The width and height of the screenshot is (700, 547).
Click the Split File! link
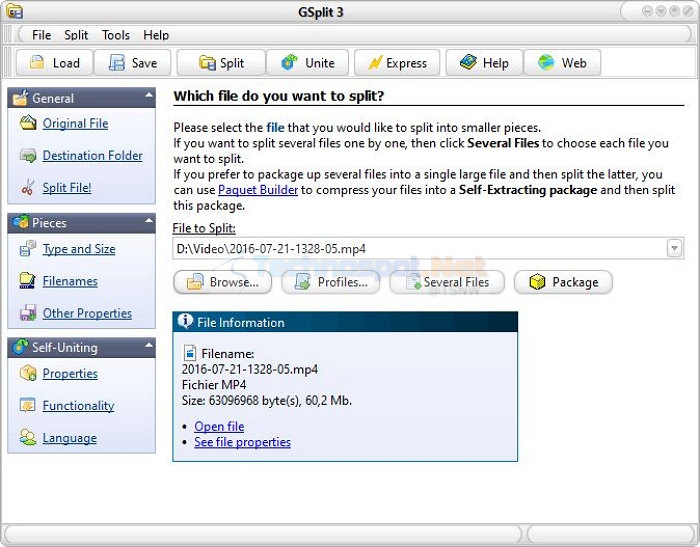tap(67, 188)
